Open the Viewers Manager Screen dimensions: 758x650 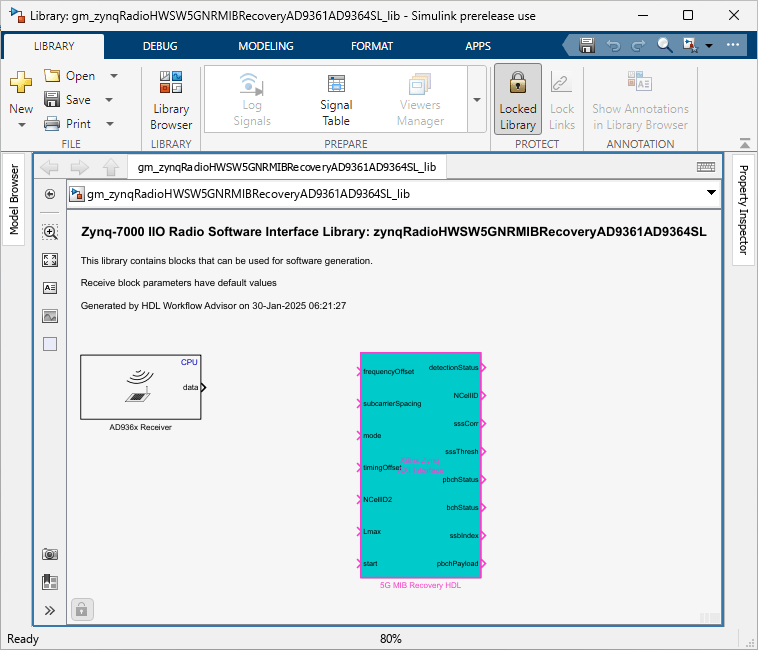pyautogui.click(x=420, y=100)
